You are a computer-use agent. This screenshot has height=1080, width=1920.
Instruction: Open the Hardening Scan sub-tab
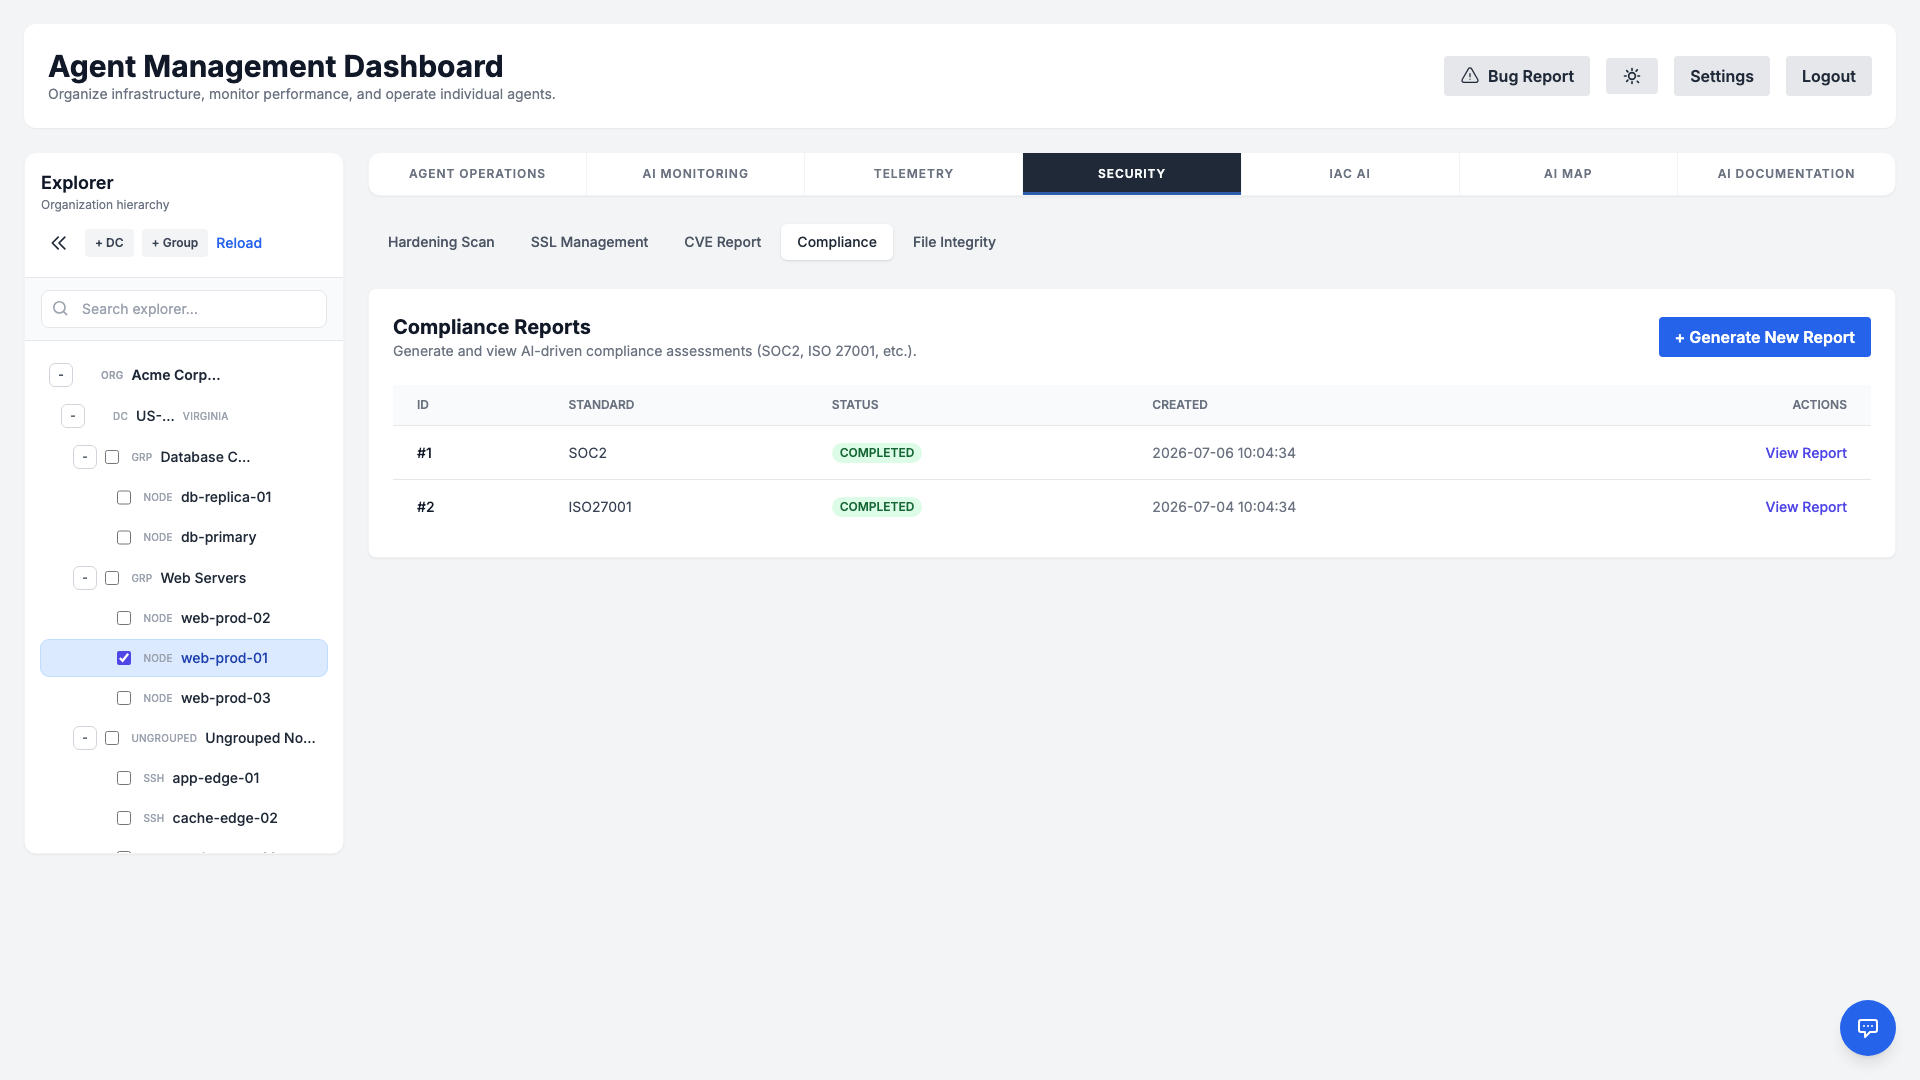441,242
